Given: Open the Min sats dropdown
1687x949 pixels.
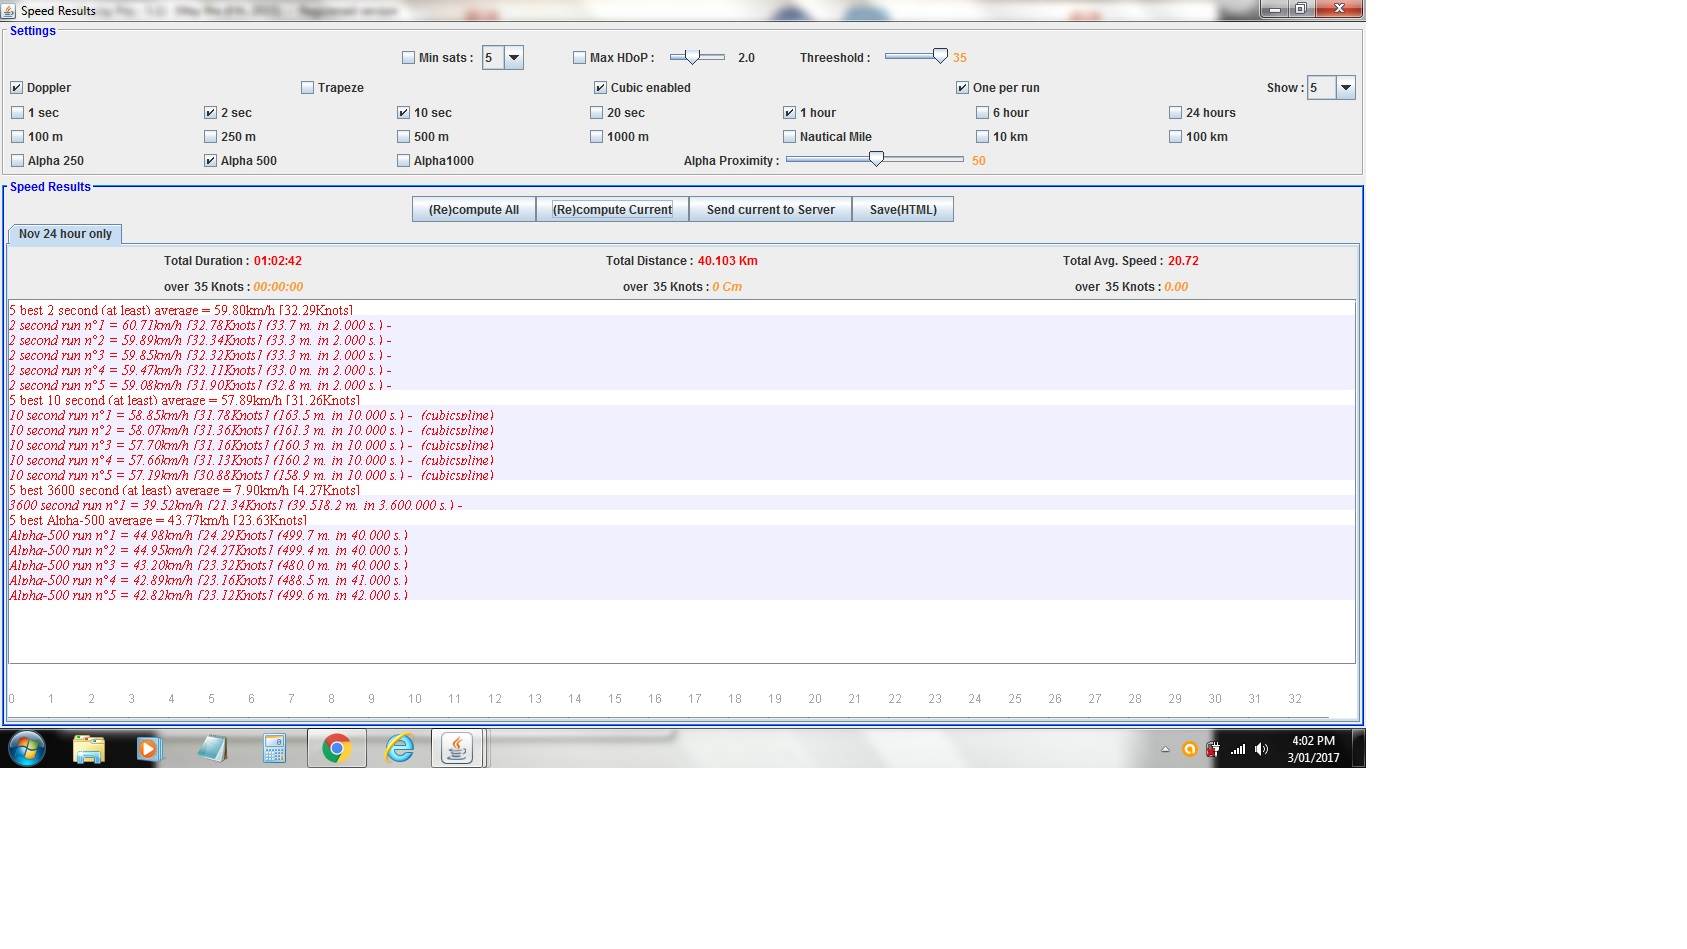Looking at the screenshot, I should [513, 58].
